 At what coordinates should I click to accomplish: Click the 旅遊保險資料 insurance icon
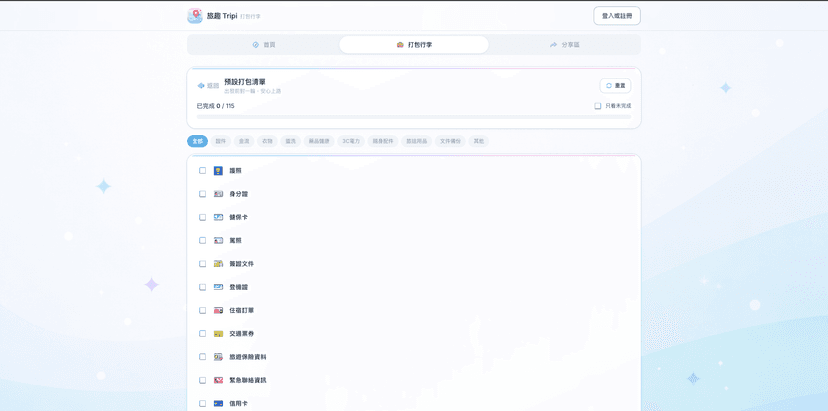[218, 357]
